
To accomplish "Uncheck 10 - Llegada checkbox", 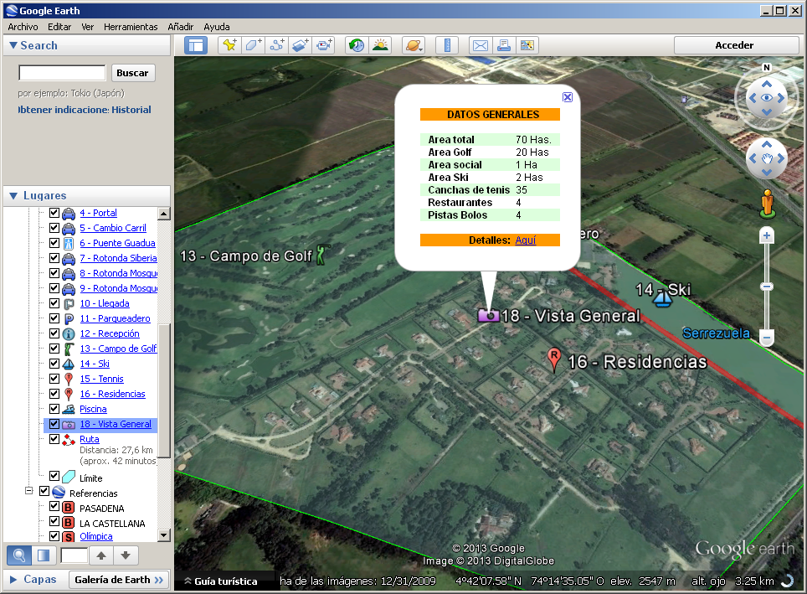I will coord(54,303).
